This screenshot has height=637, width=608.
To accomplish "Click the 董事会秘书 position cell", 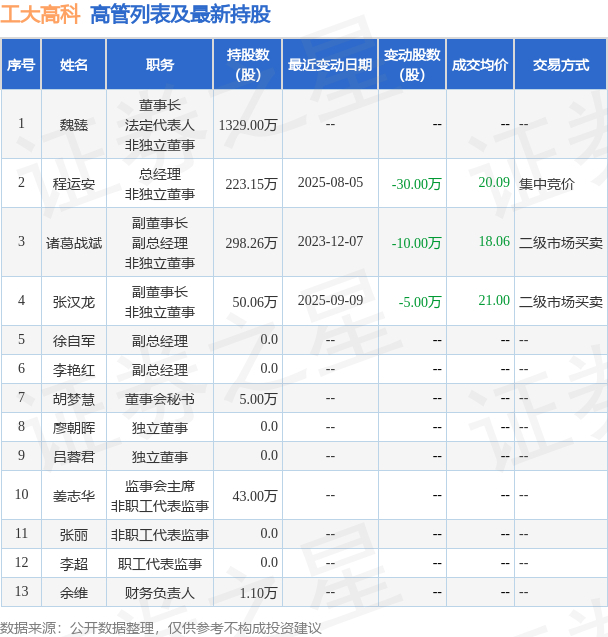I will coord(160,399).
